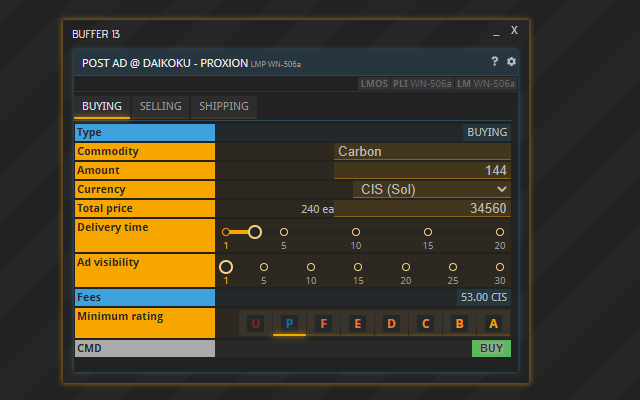Set Ad visibility to 5
This screenshot has width=640, height=400.
[x=264, y=267]
